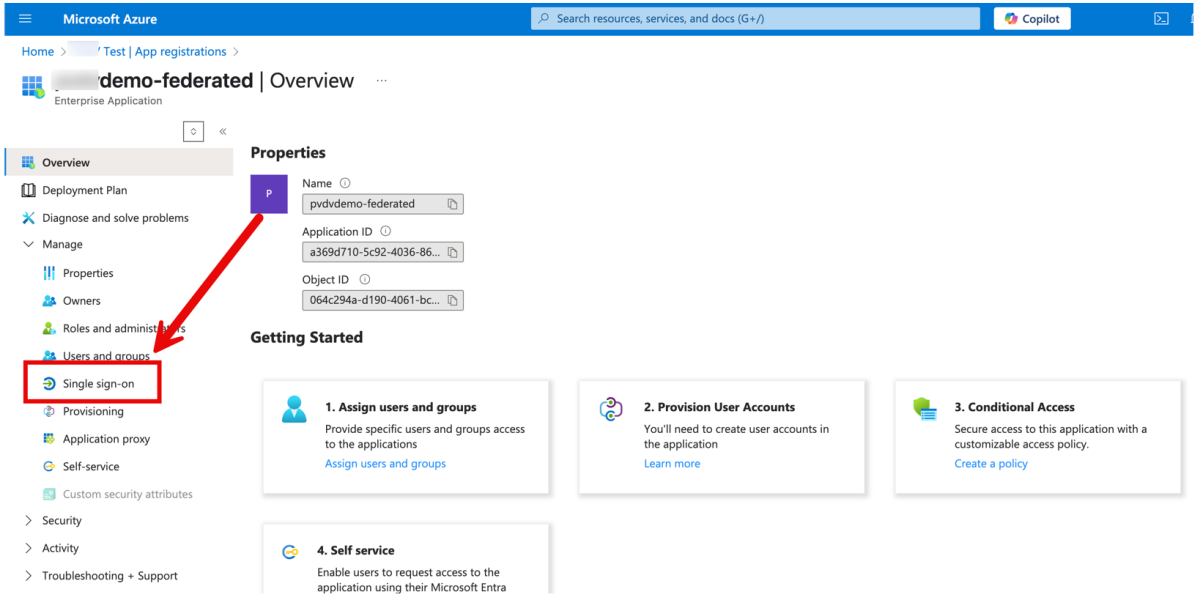Go to Home breadcrumb link
This screenshot has width=1200, height=600.
pos(38,52)
